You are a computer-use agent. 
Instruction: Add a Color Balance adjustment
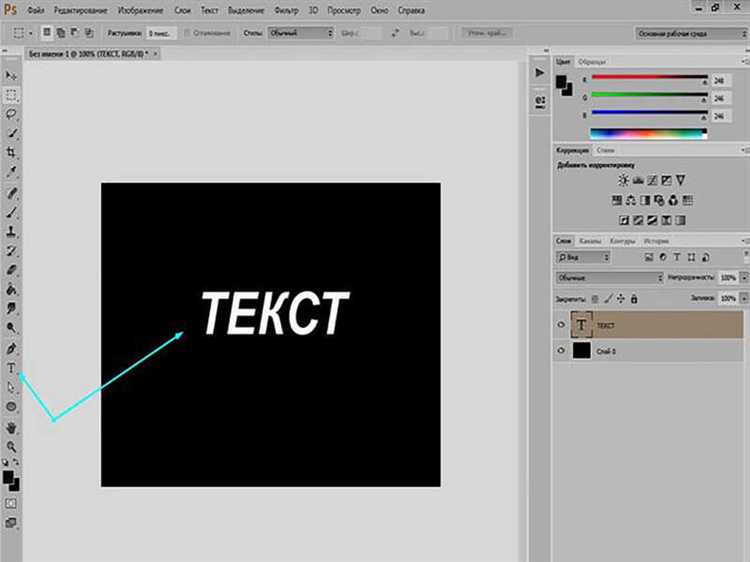click(631, 200)
